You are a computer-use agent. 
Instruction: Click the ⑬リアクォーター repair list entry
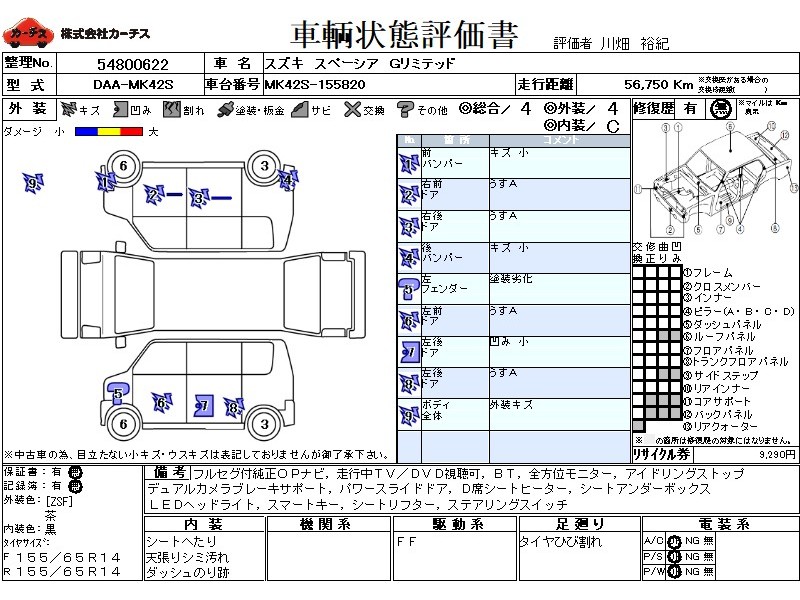(720, 427)
